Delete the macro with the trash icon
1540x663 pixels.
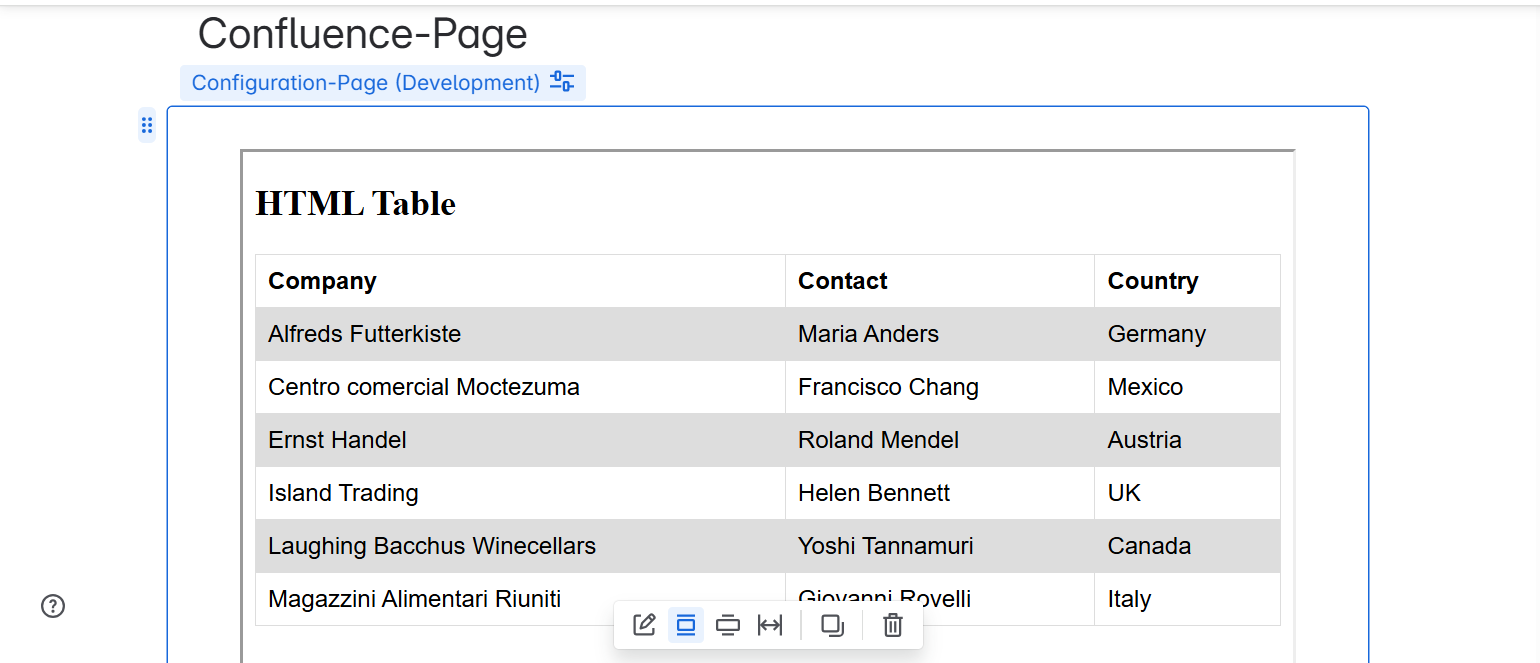893,625
